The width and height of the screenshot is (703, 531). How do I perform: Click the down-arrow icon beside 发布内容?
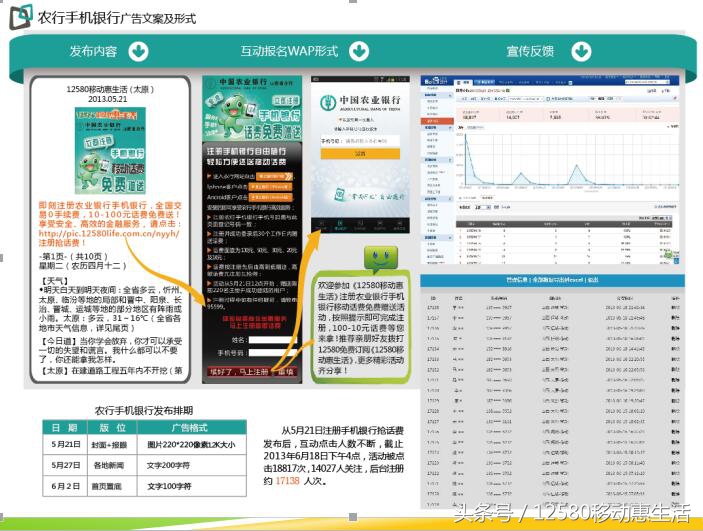138,52
